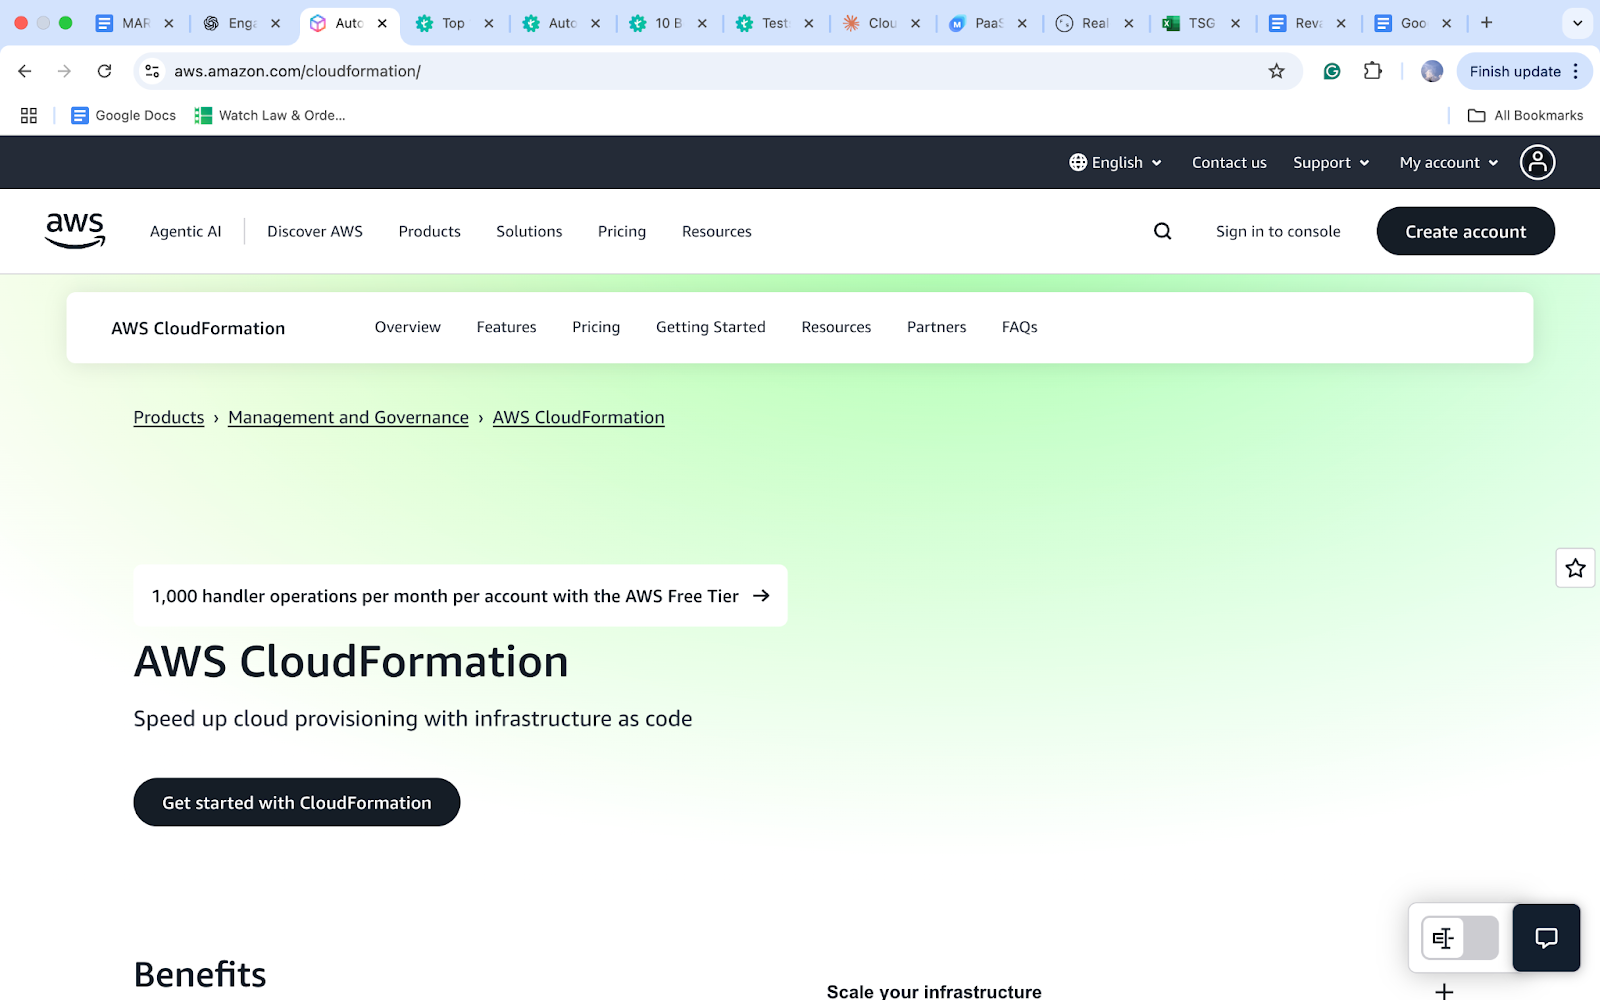Open Resources in the main AWS navigation
Image resolution: width=1600 pixels, height=1000 pixels.
click(x=717, y=231)
